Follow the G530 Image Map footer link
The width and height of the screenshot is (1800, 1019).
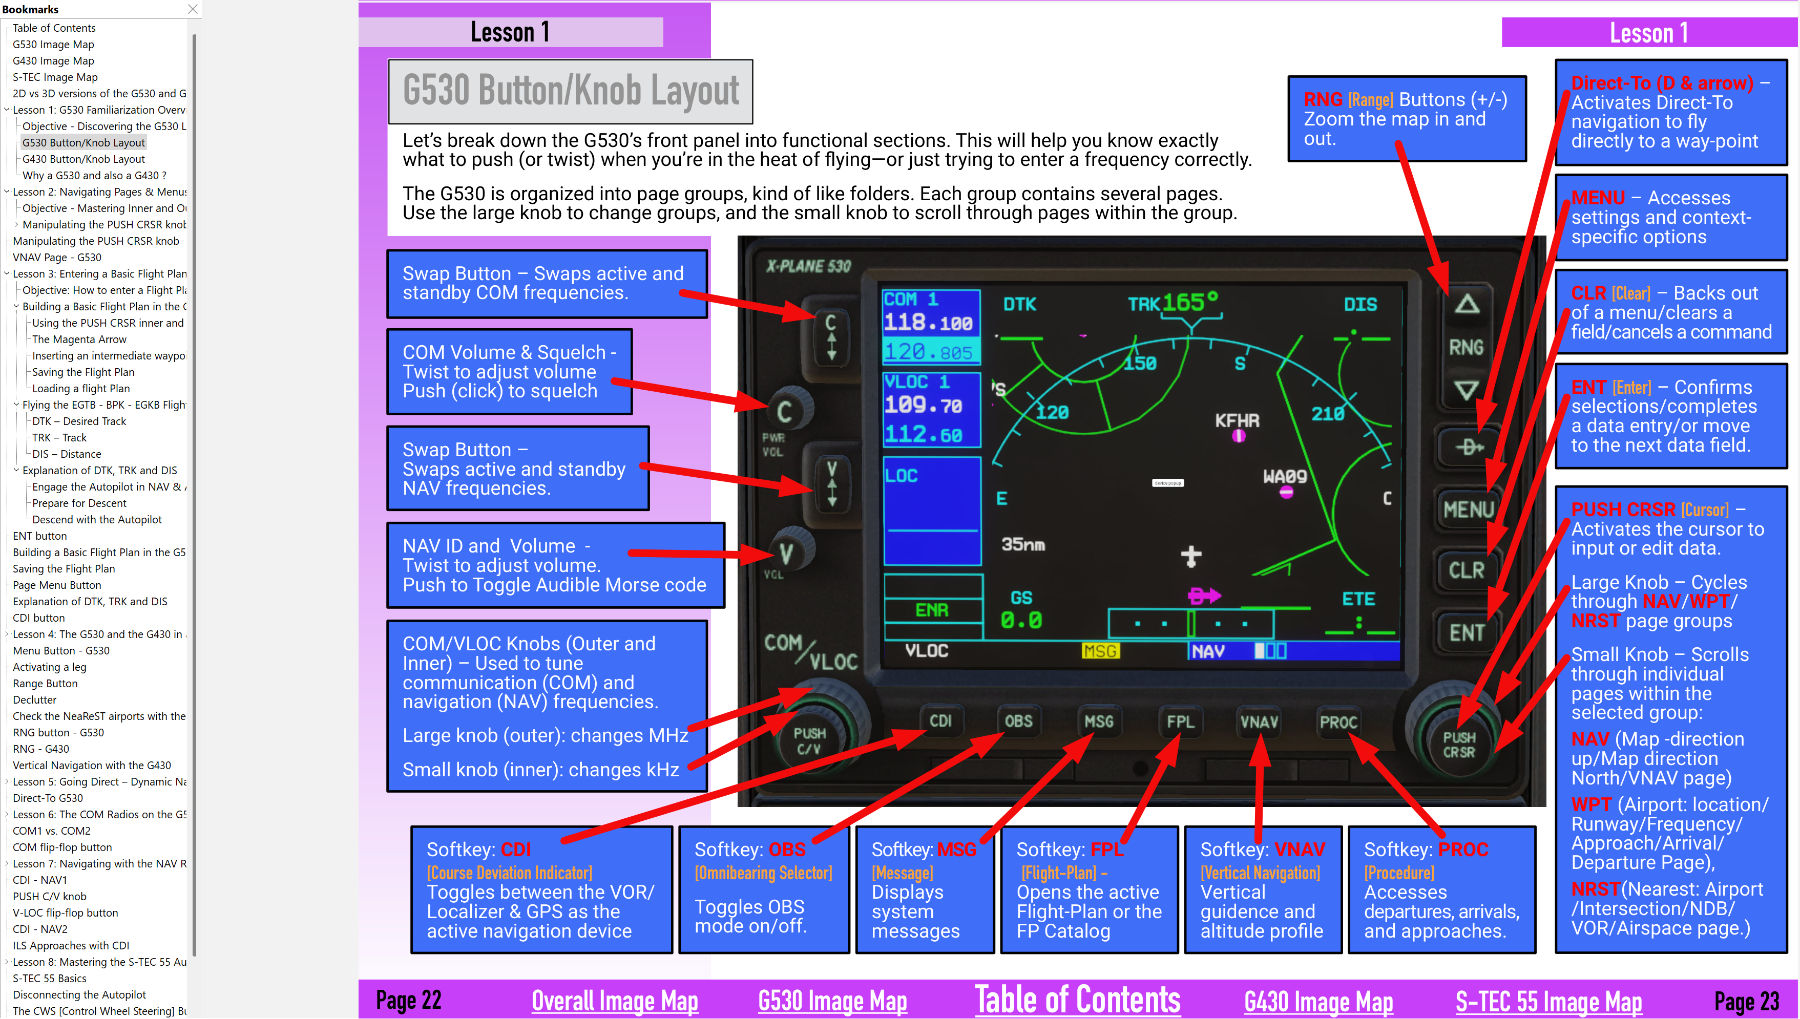[x=832, y=1001]
